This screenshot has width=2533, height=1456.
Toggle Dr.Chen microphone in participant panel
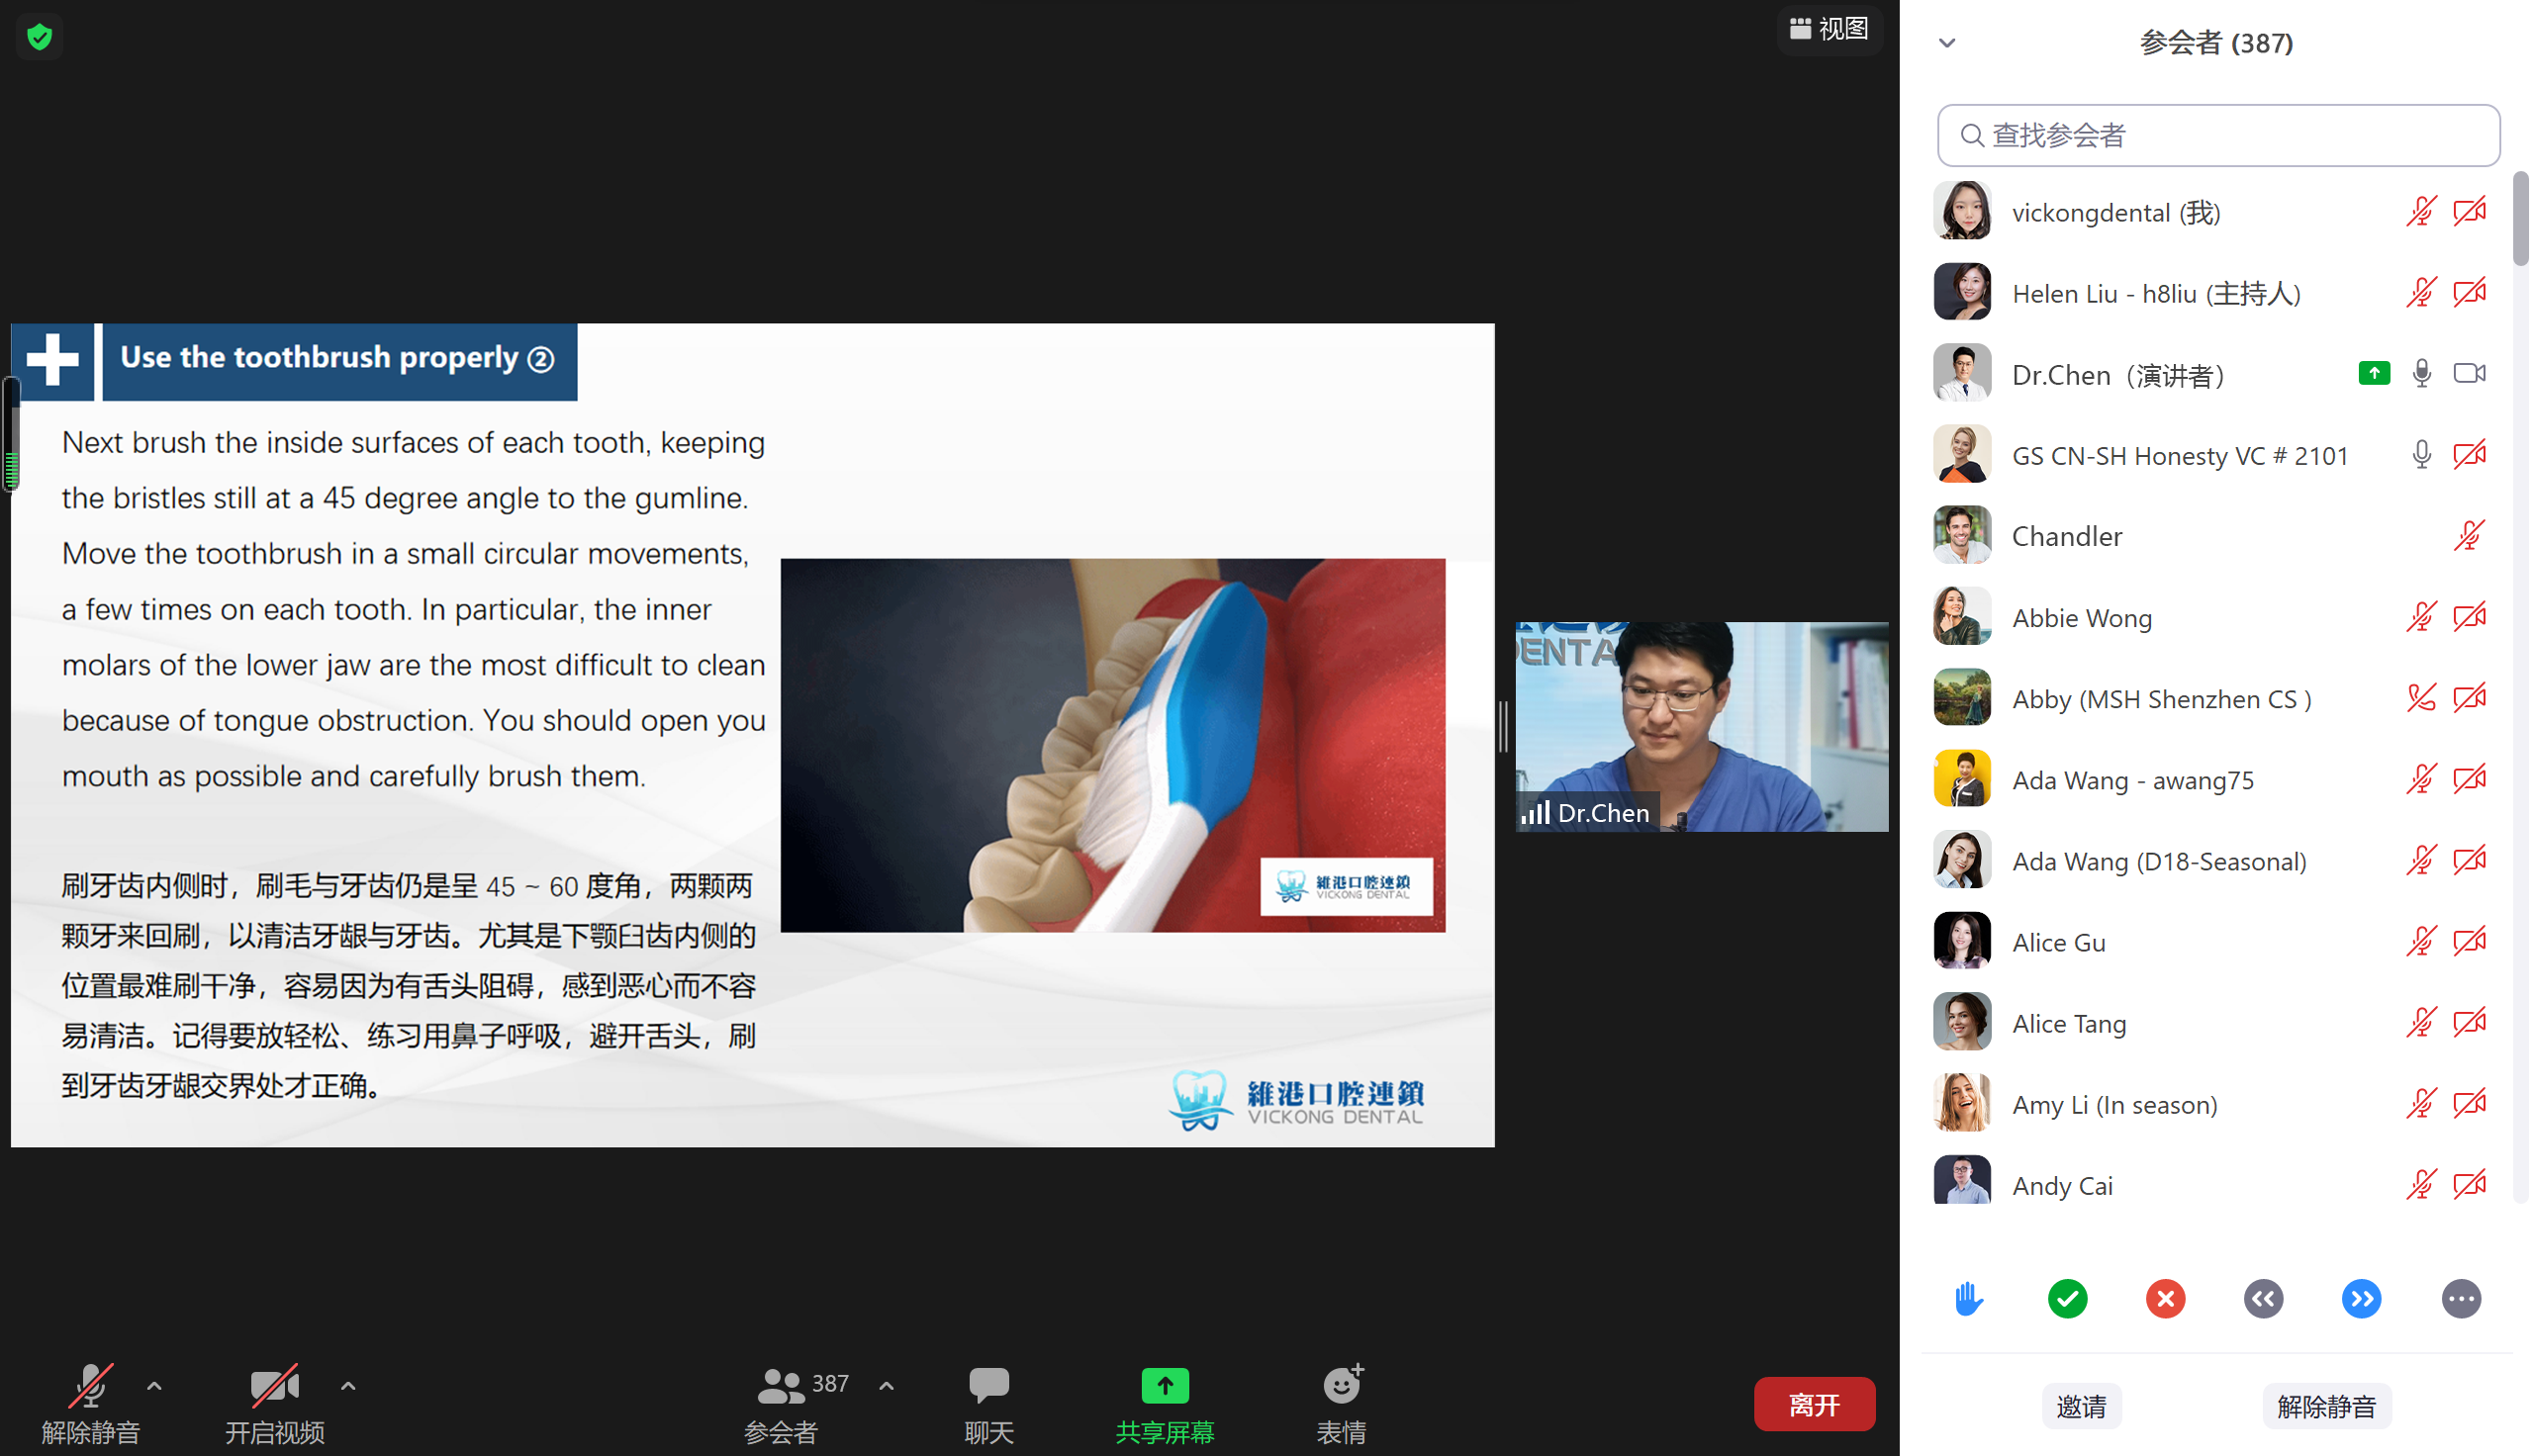coord(2420,374)
